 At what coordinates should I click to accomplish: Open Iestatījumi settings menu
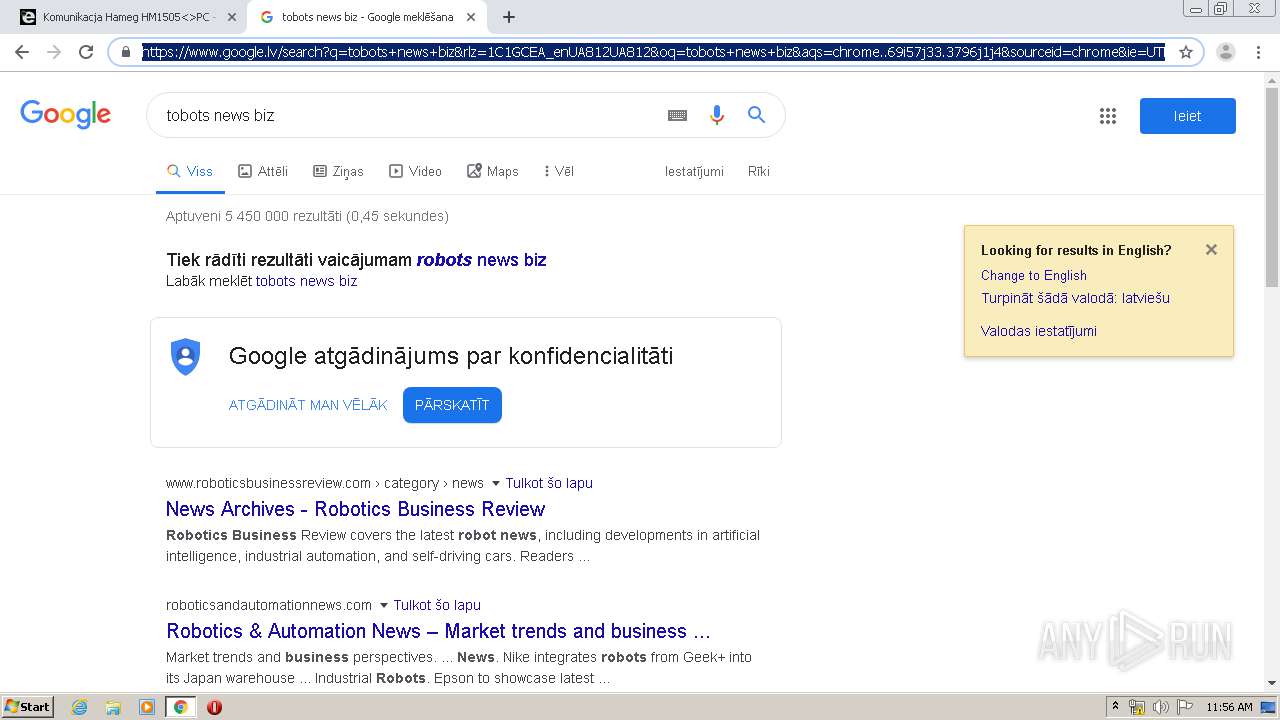click(694, 171)
